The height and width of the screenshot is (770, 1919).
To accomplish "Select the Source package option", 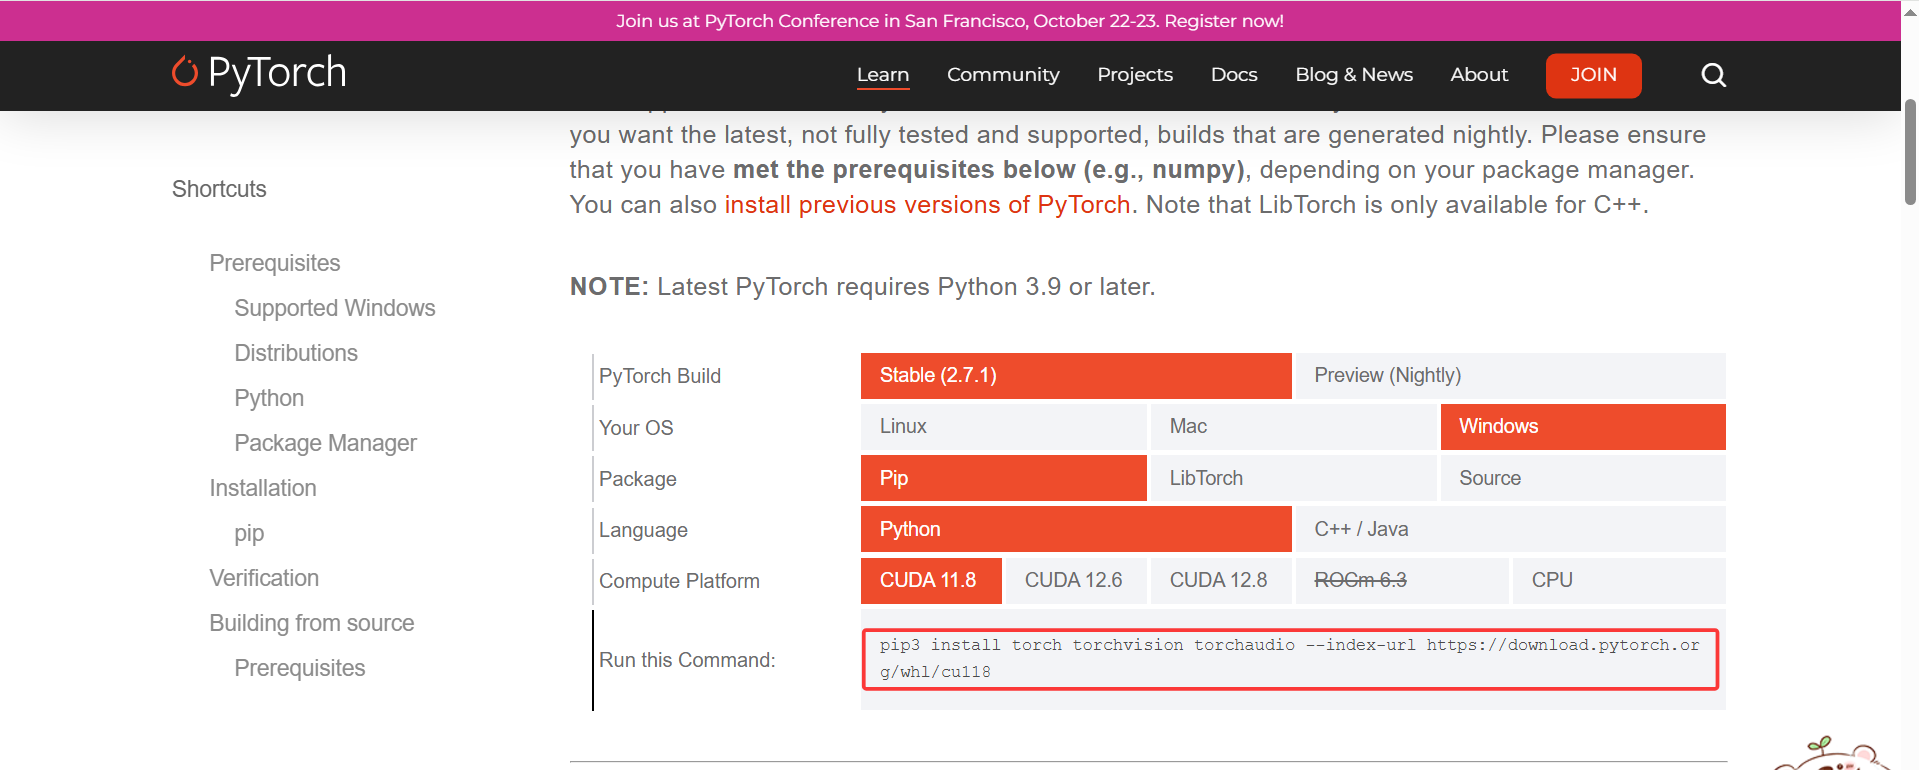I will 1583,478.
